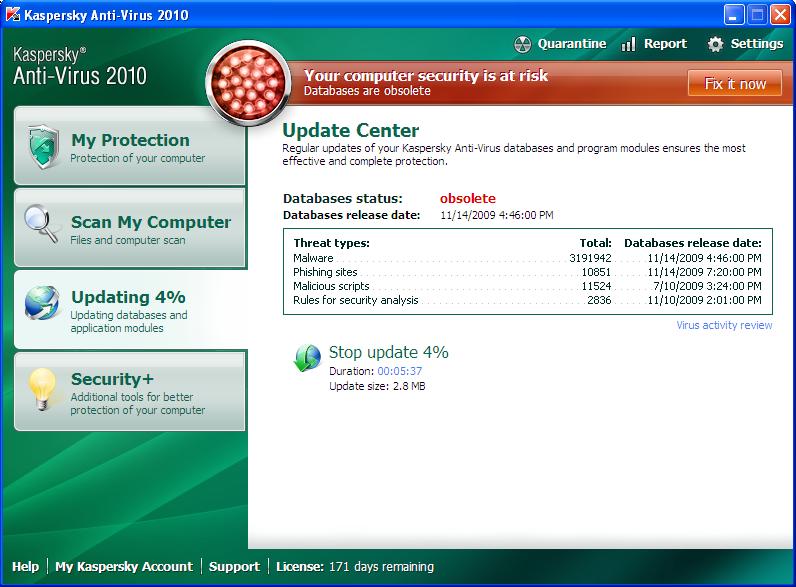
Task: Click the Settings gear icon
Action: point(715,44)
